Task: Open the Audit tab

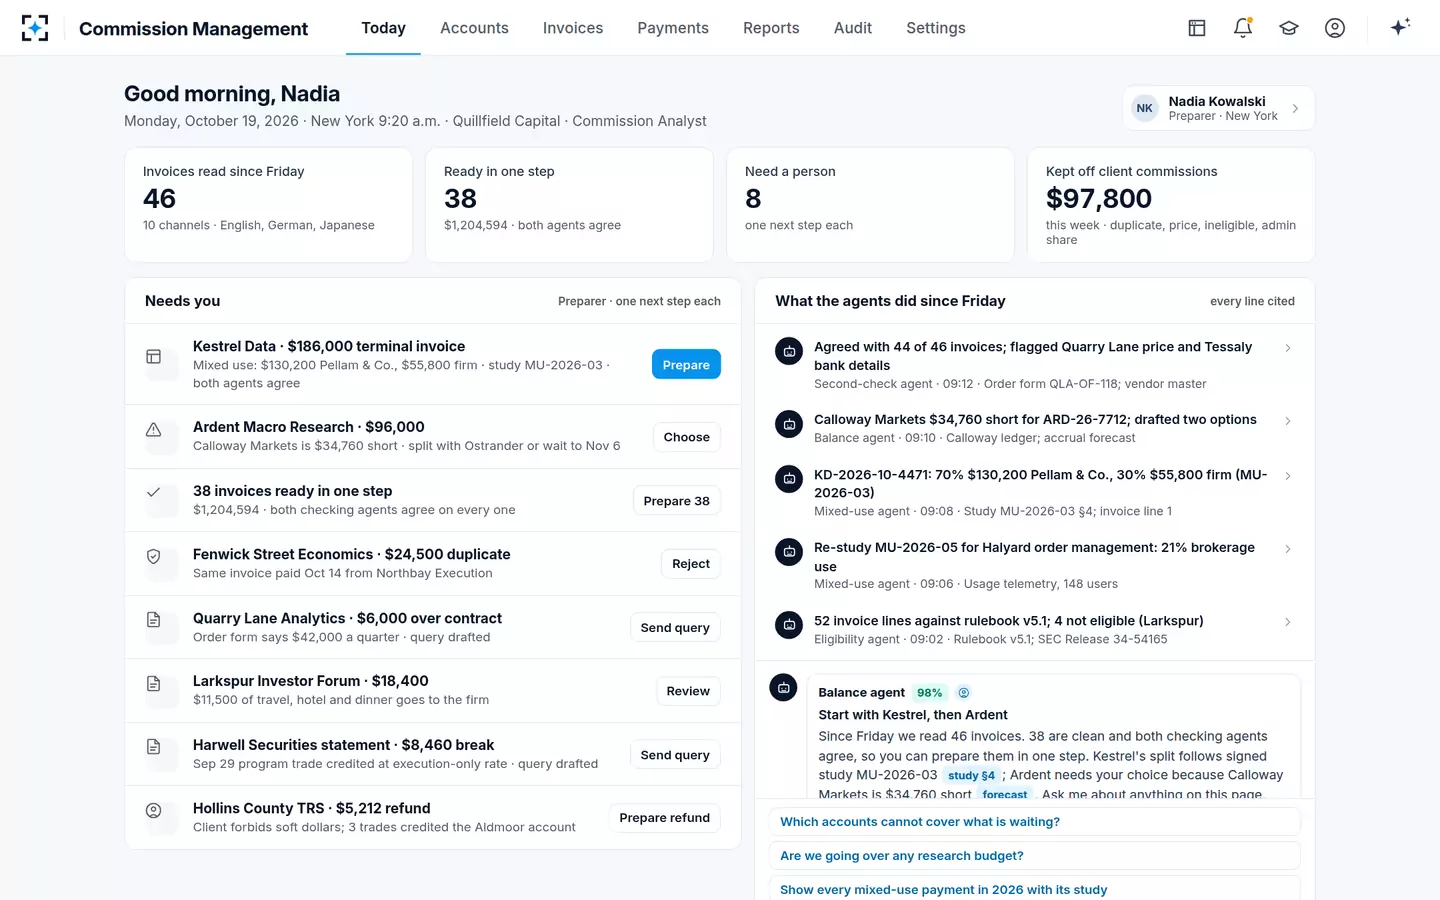Action: click(x=853, y=28)
